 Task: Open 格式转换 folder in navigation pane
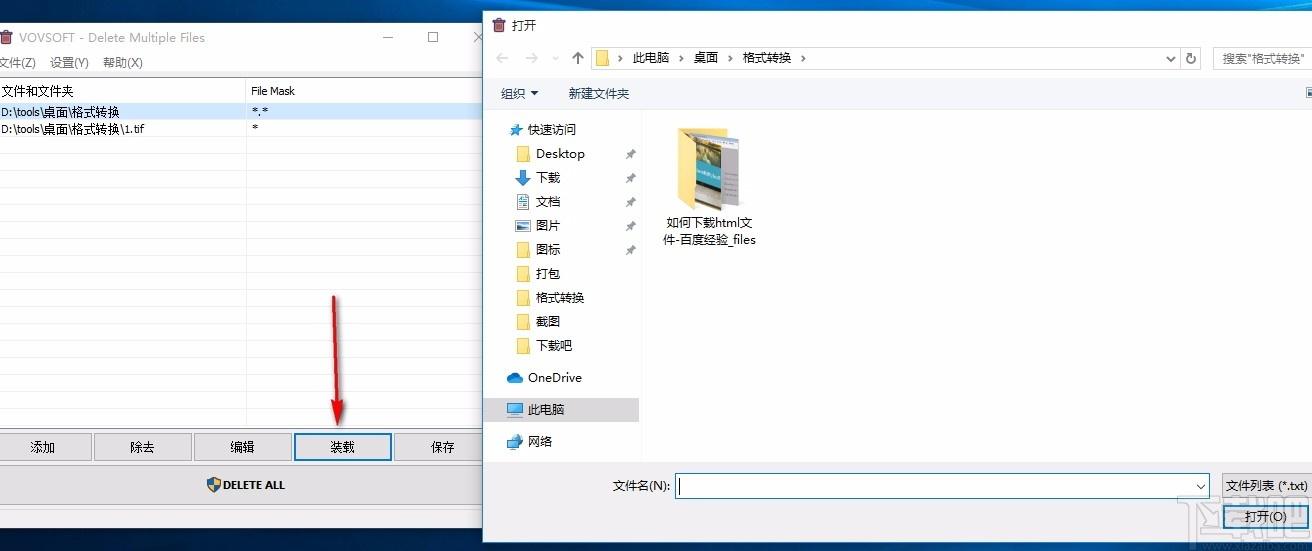(x=560, y=298)
